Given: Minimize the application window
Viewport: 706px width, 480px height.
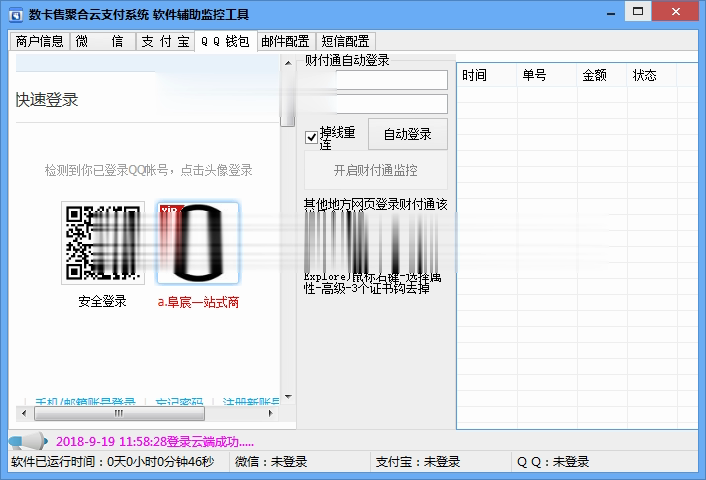Looking at the screenshot, I should (x=611, y=13).
